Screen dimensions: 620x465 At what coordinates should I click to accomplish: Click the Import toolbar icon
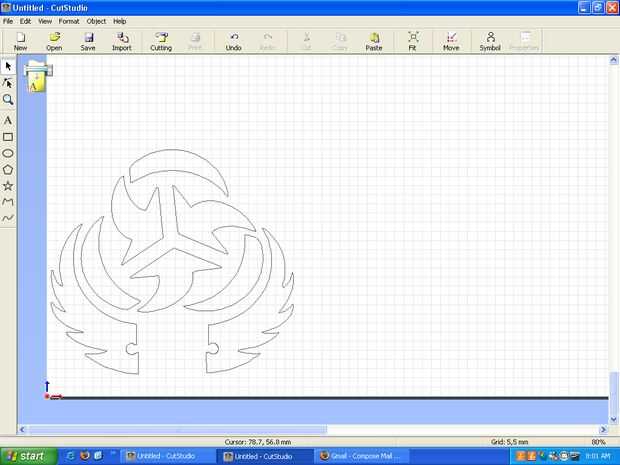coord(122,41)
